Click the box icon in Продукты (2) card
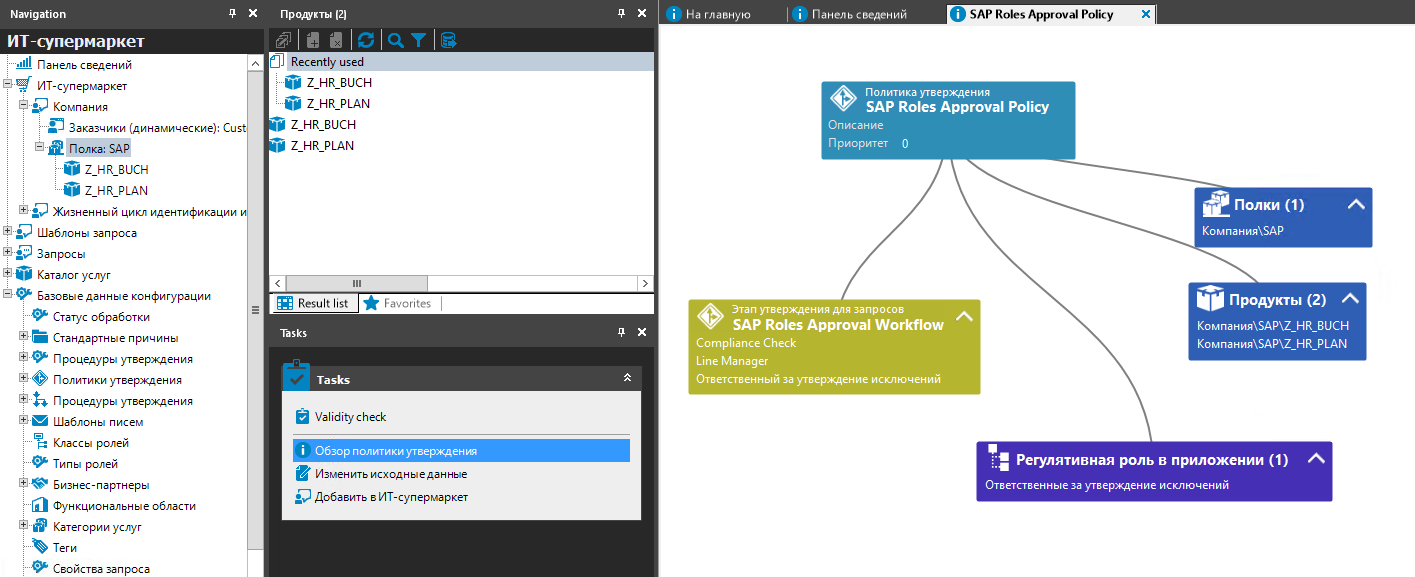1415x577 pixels. (1211, 298)
